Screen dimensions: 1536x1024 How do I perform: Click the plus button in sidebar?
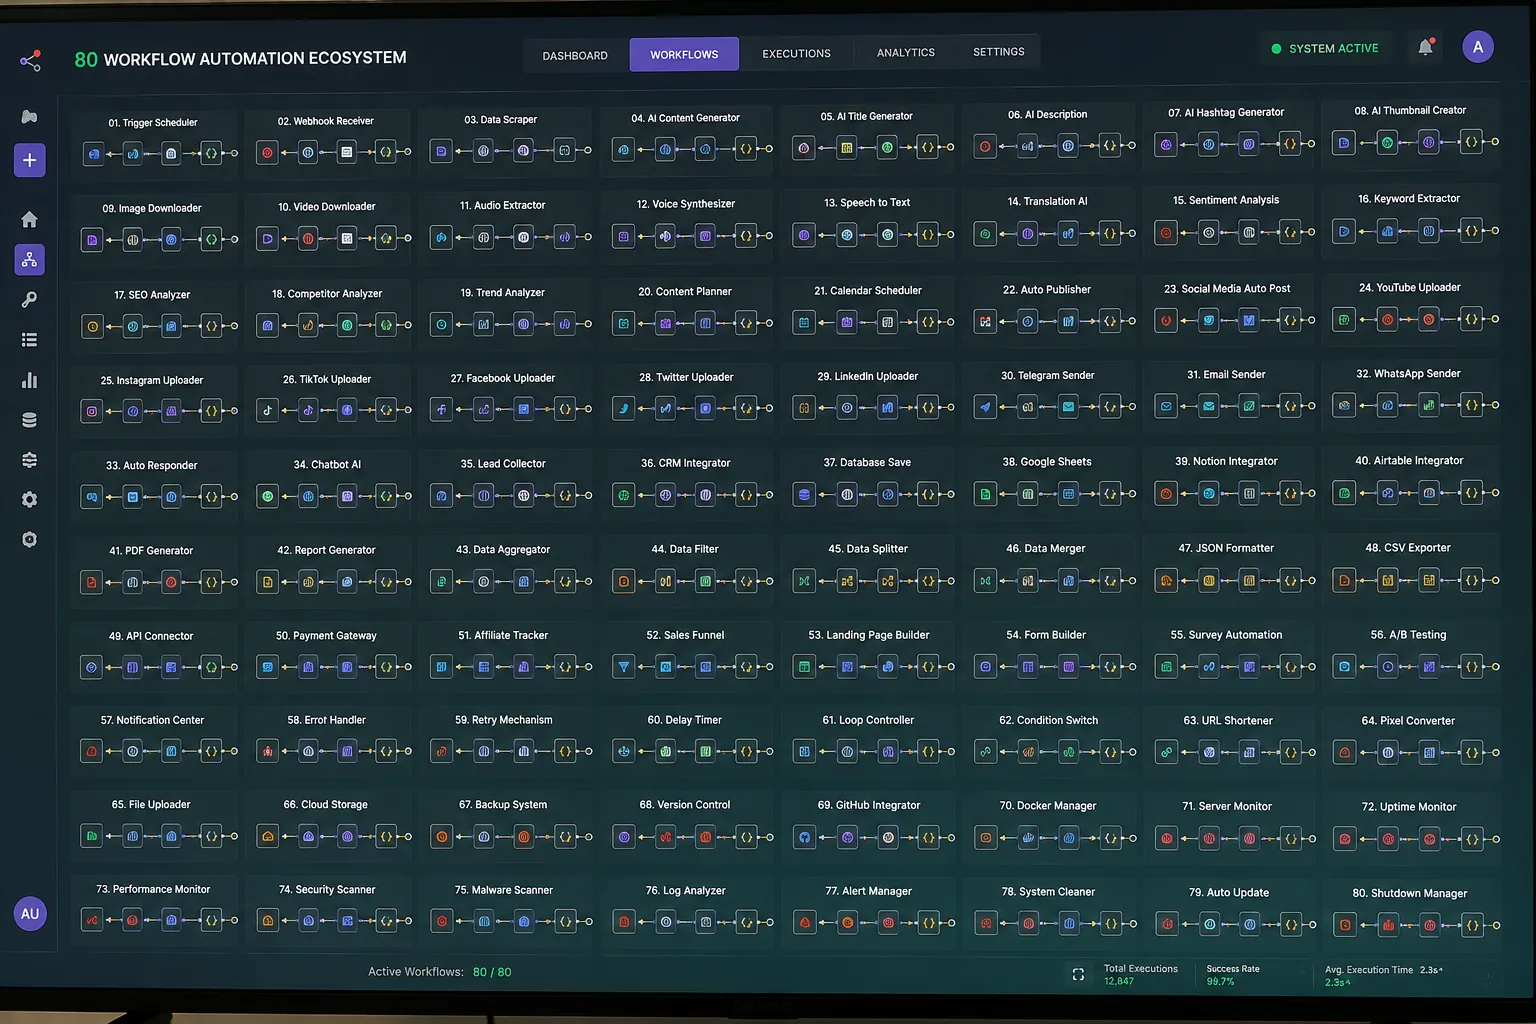click(30, 160)
